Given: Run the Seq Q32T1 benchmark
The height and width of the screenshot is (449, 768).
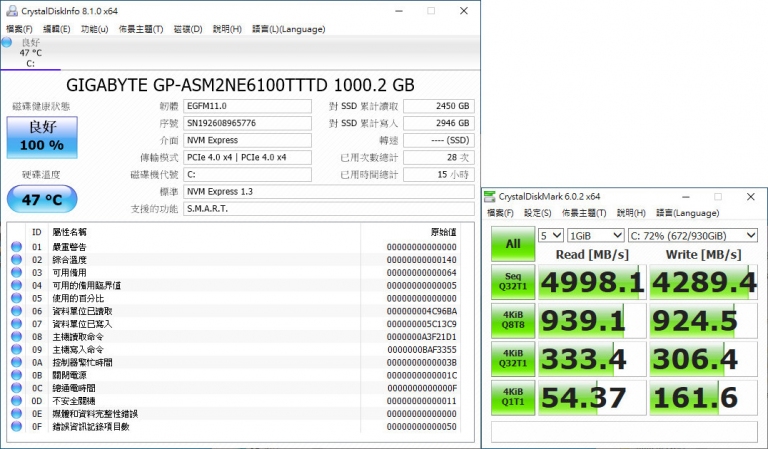Looking at the screenshot, I should point(513,282).
